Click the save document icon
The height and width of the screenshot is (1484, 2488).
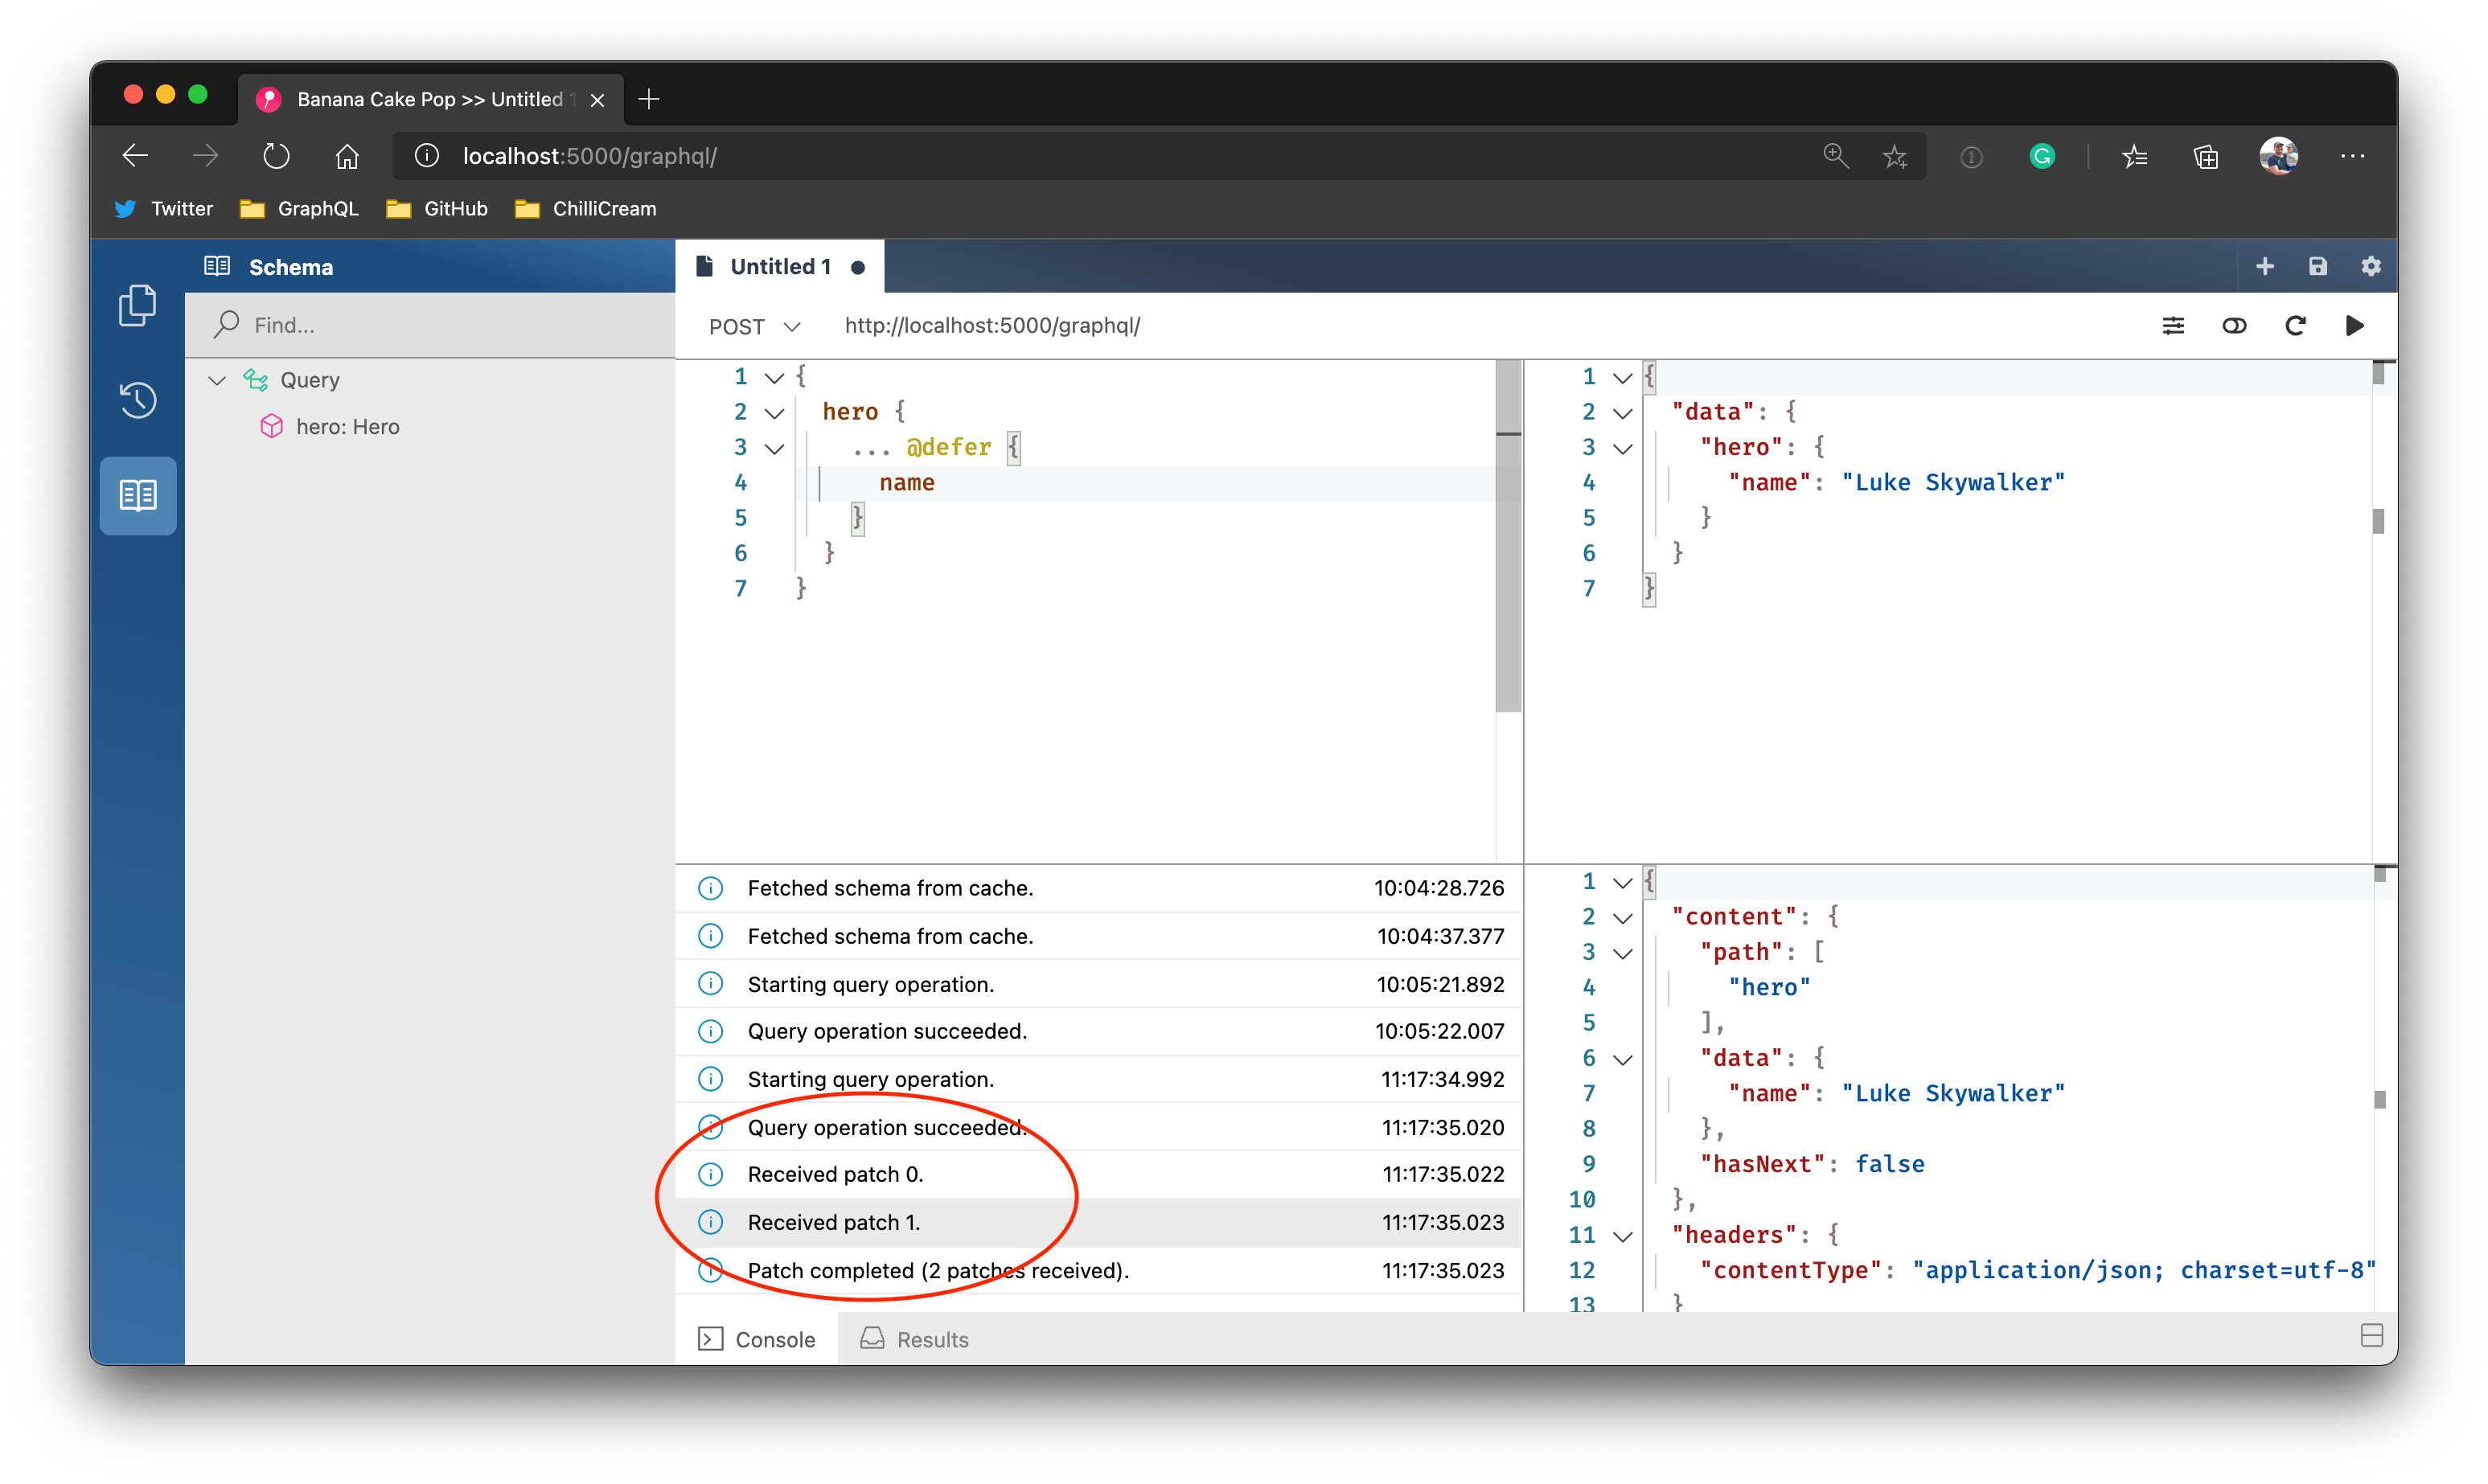click(x=2318, y=266)
